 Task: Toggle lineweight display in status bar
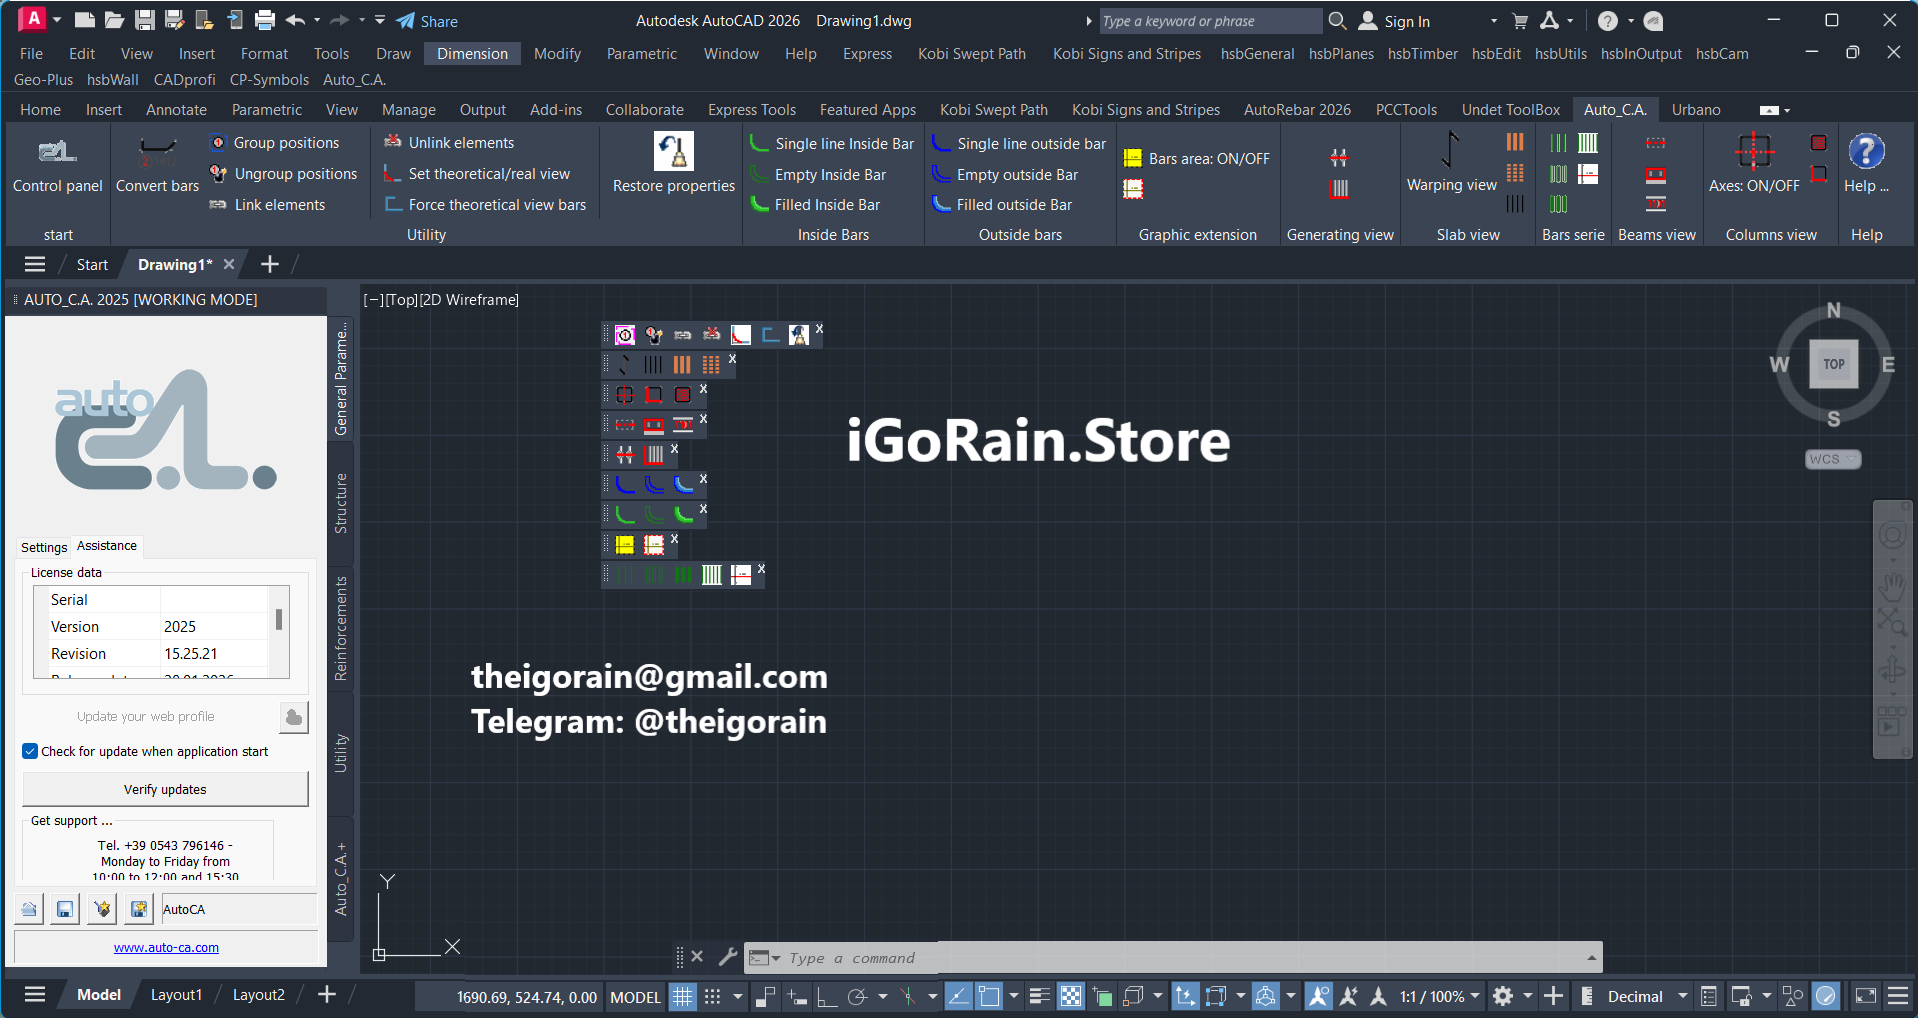tap(1040, 996)
